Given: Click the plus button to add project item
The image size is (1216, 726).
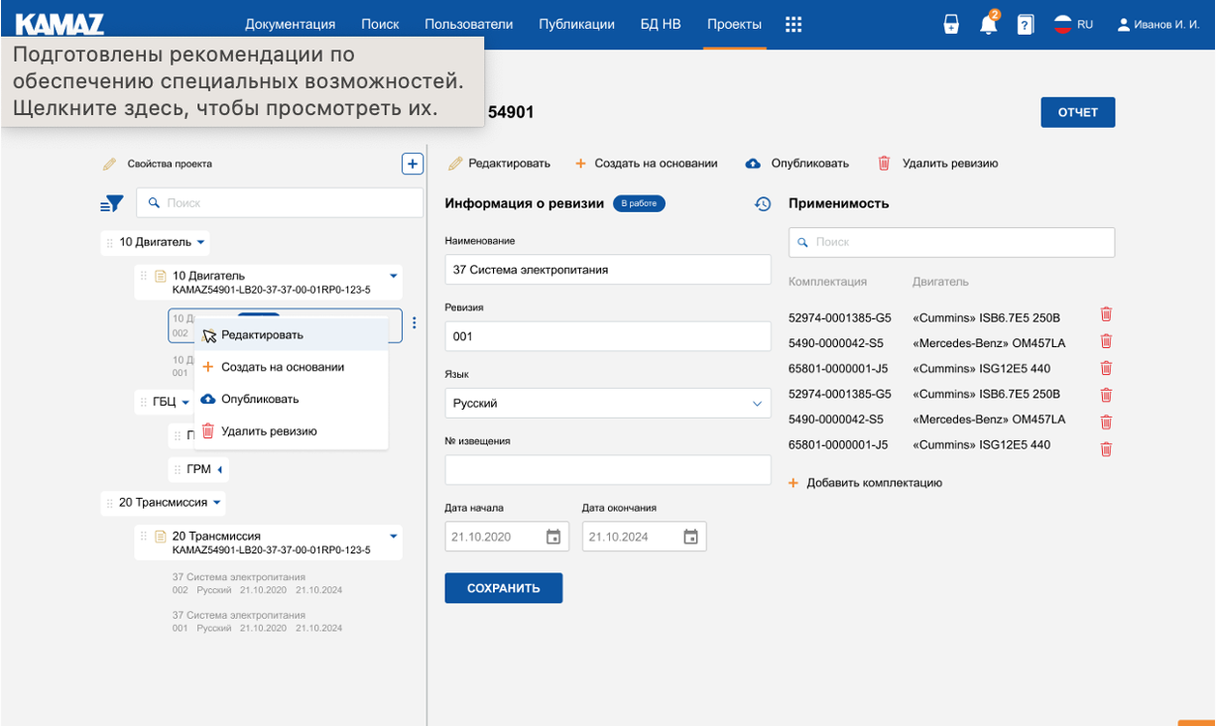Looking at the screenshot, I should click(412, 164).
